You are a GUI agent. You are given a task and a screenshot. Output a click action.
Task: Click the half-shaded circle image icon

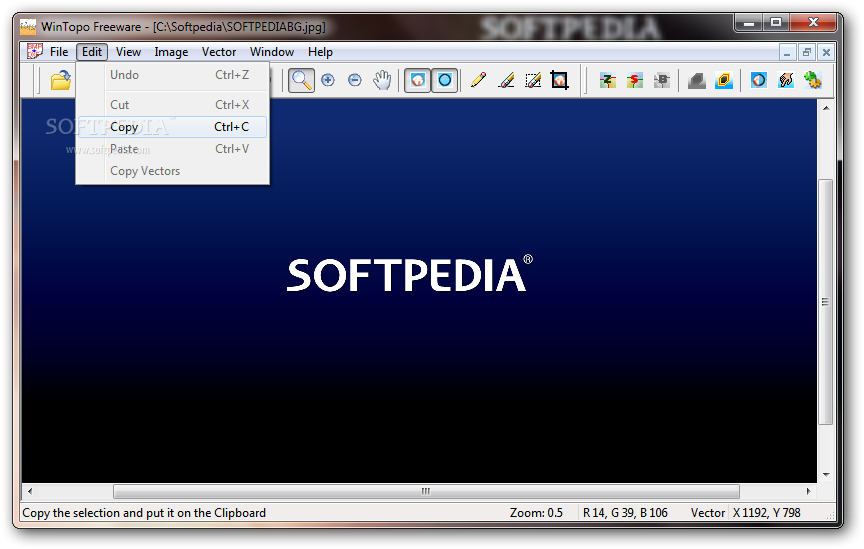pyautogui.click(x=759, y=80)
